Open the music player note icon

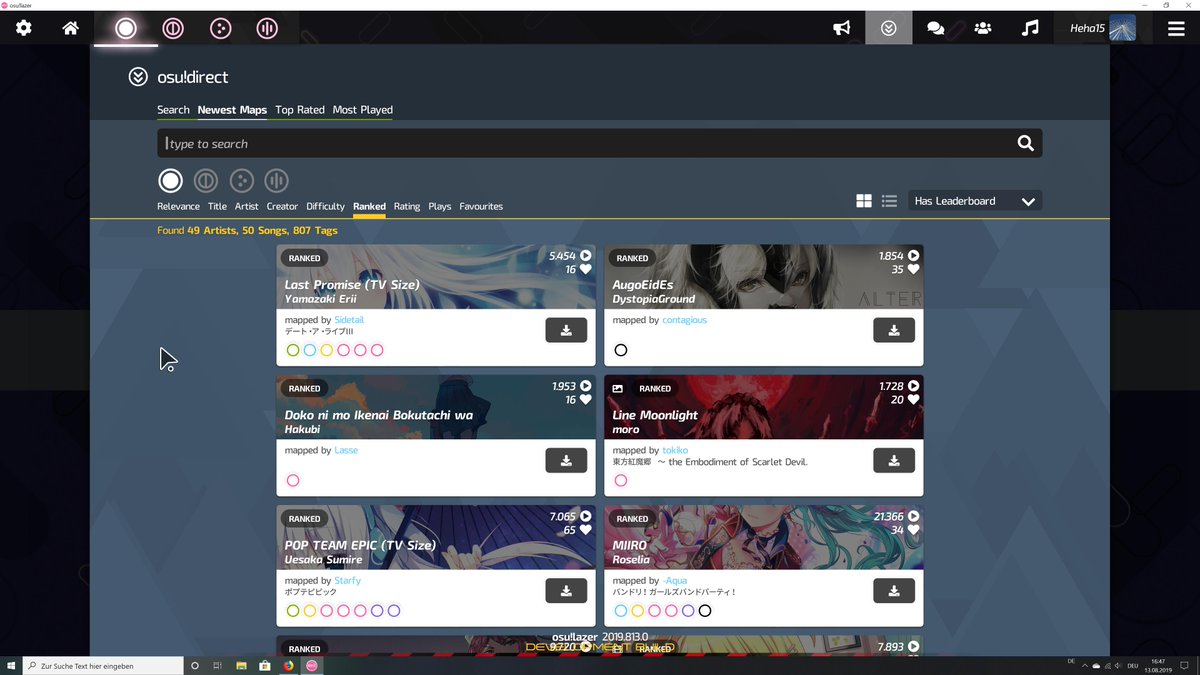click(1030, 28)
